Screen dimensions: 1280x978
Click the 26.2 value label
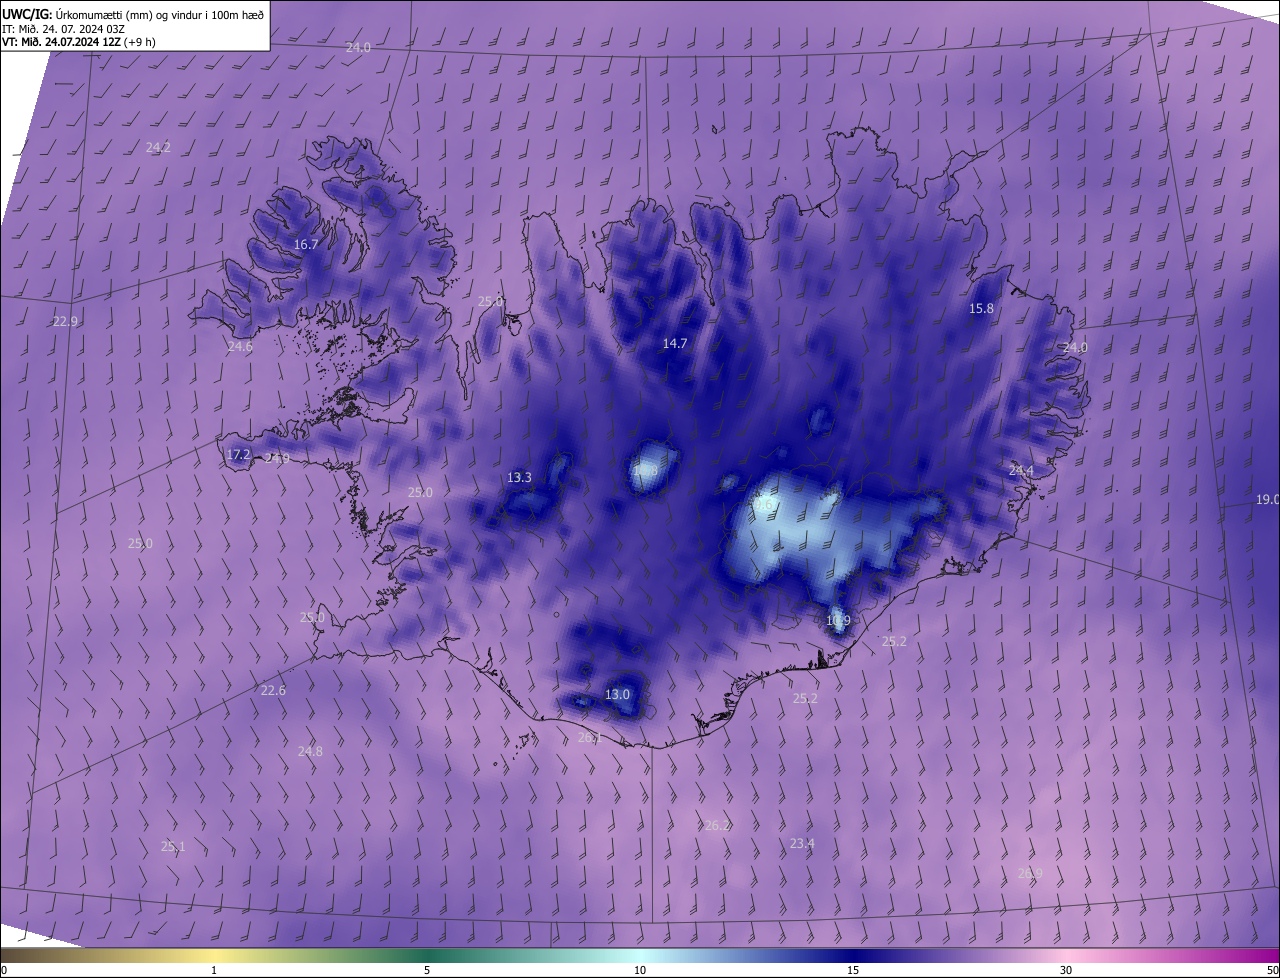click(718, 825)
